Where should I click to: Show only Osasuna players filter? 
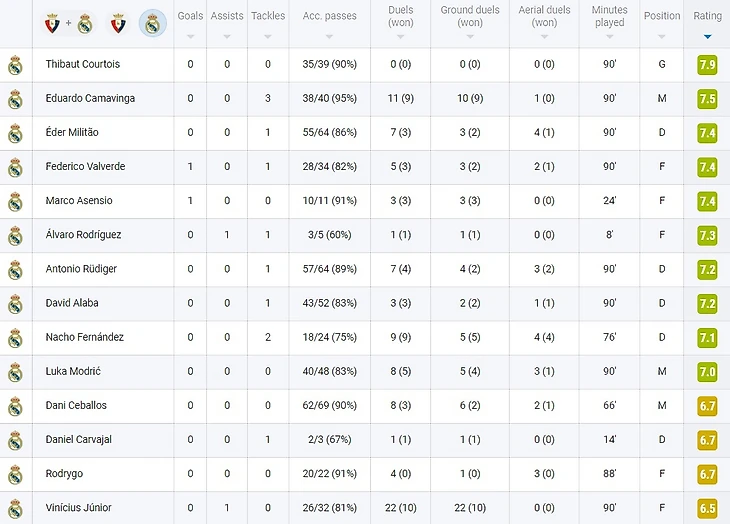pos(117,23)
